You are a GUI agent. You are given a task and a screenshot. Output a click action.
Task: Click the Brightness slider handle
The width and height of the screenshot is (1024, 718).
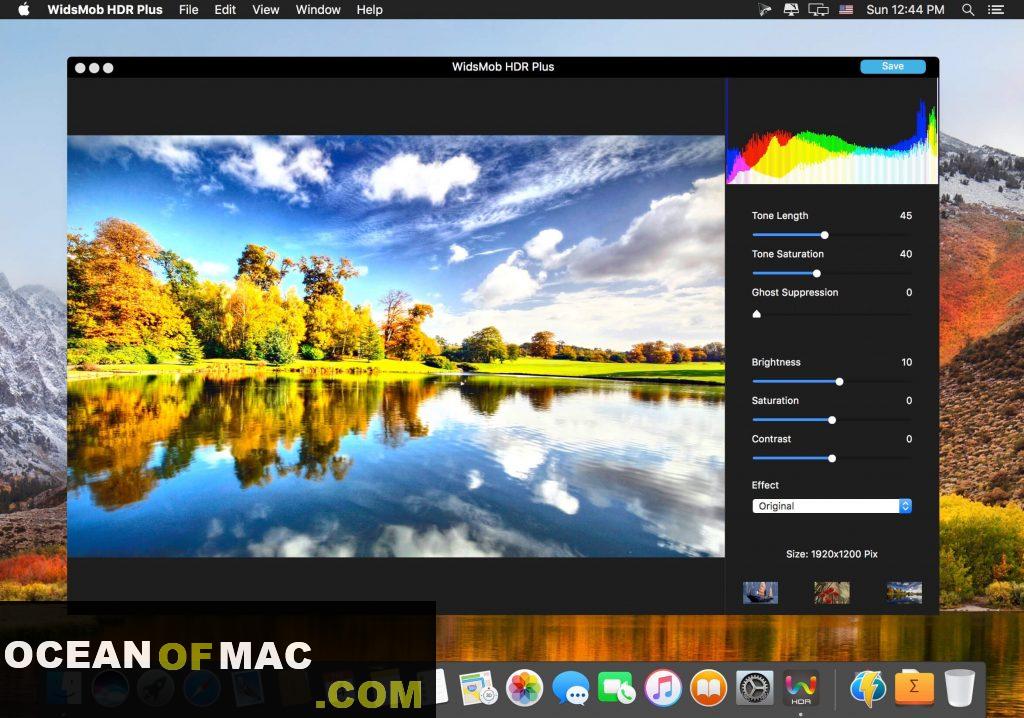[839, 382]
